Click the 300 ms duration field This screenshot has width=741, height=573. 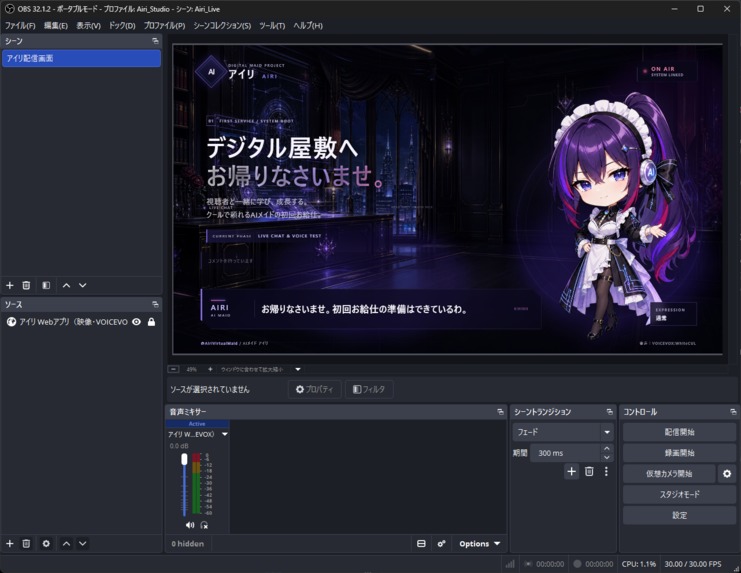(x=565, y=453)
